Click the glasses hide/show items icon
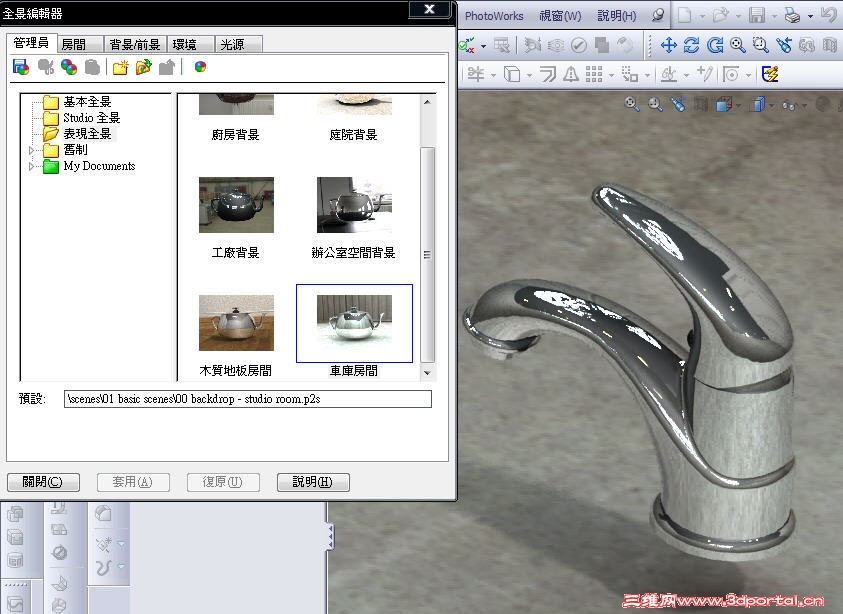The width and height of the screenshot is (843, 614). [x=789, y=105]
